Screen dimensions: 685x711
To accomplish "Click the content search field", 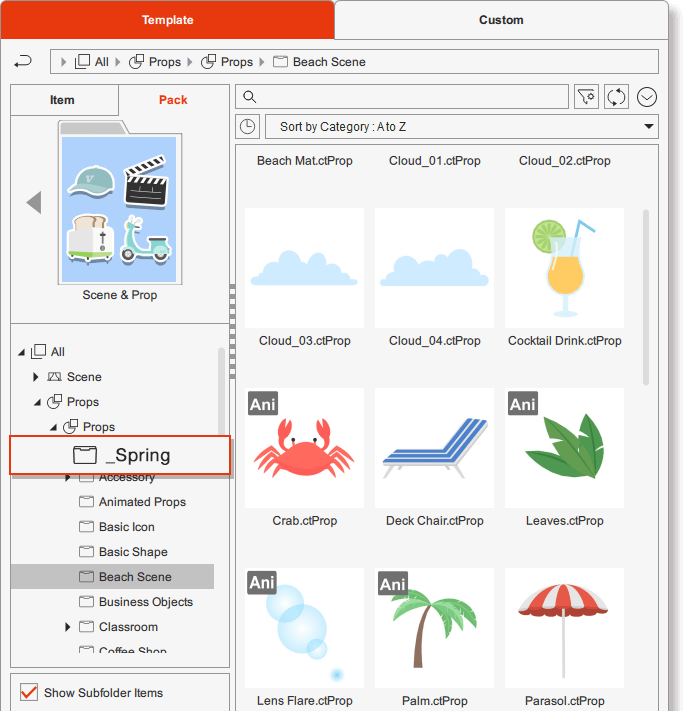I will point(400,97).
